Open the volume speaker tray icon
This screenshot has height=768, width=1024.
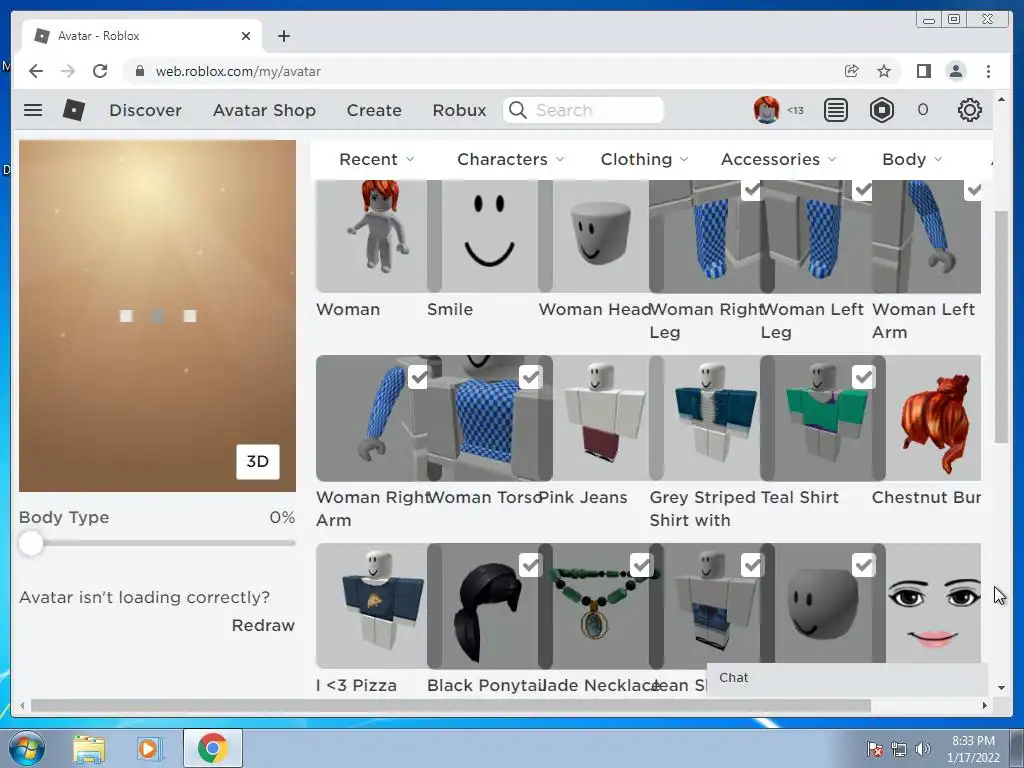922,749
